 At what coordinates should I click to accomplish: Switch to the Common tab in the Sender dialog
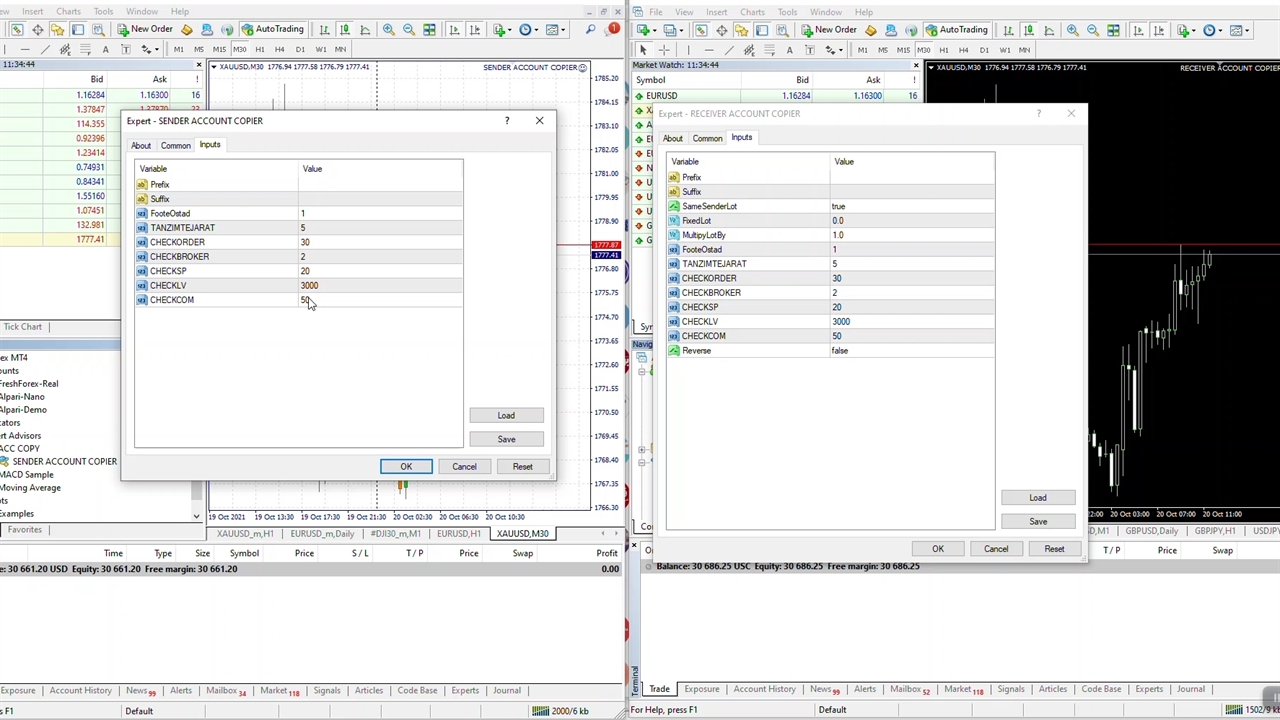(x=175, y=145)
